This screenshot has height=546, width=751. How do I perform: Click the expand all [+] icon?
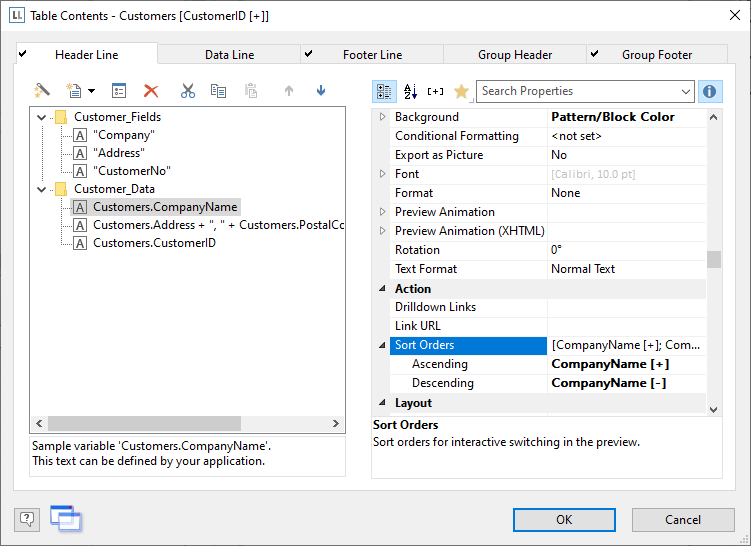point(435,91)
